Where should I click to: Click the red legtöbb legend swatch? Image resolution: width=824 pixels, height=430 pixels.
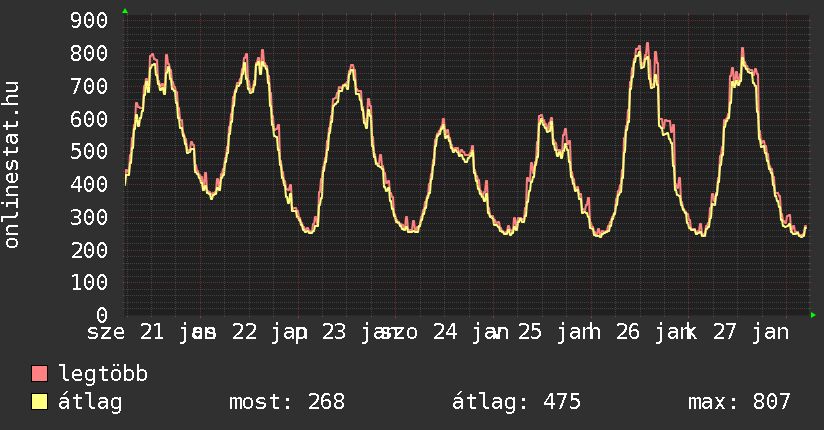40,375
